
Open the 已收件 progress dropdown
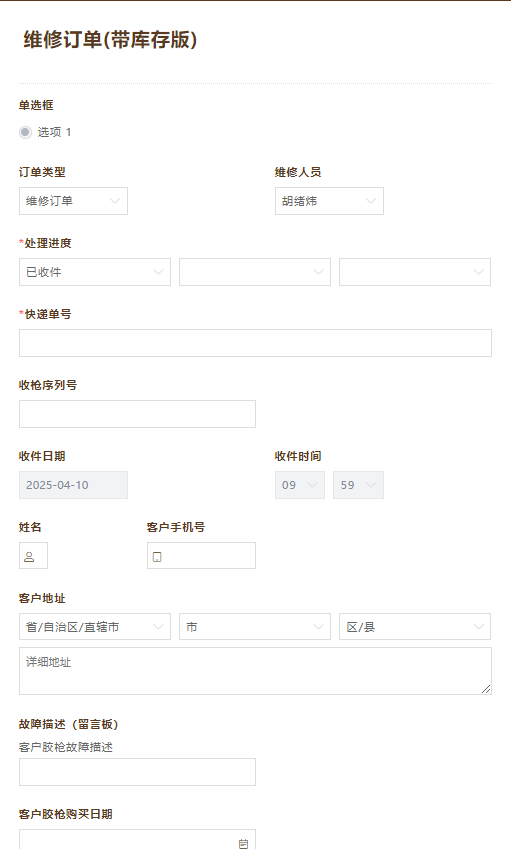click(x=95, y=272)
